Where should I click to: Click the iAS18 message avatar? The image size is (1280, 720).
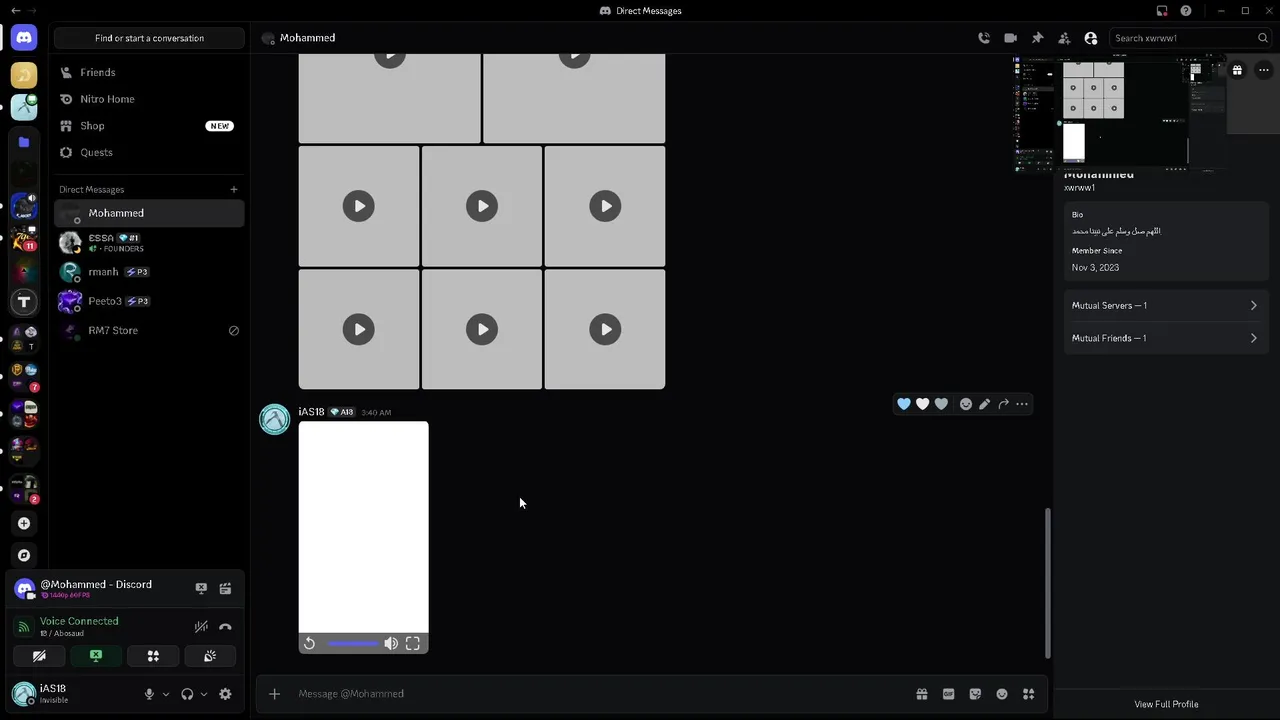[275, 419]
